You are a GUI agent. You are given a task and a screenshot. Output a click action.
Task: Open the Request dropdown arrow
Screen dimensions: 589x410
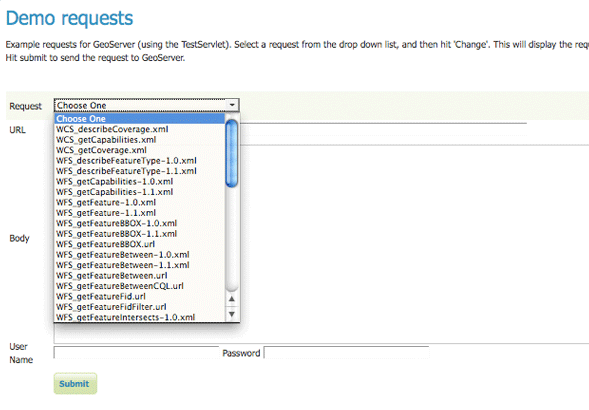tap(232, 105)
